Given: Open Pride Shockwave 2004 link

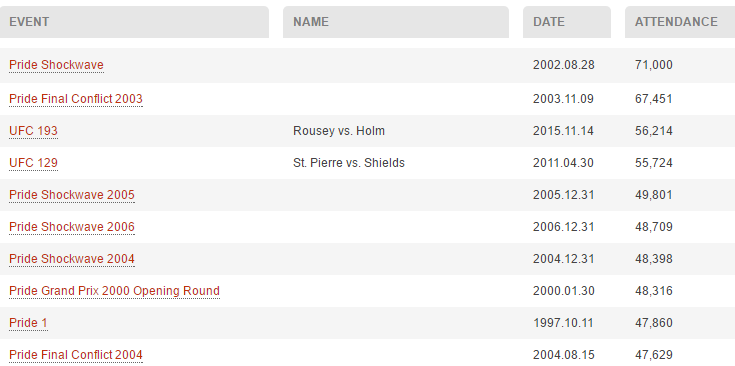Looking at the screenshot, I should point(72,259).
